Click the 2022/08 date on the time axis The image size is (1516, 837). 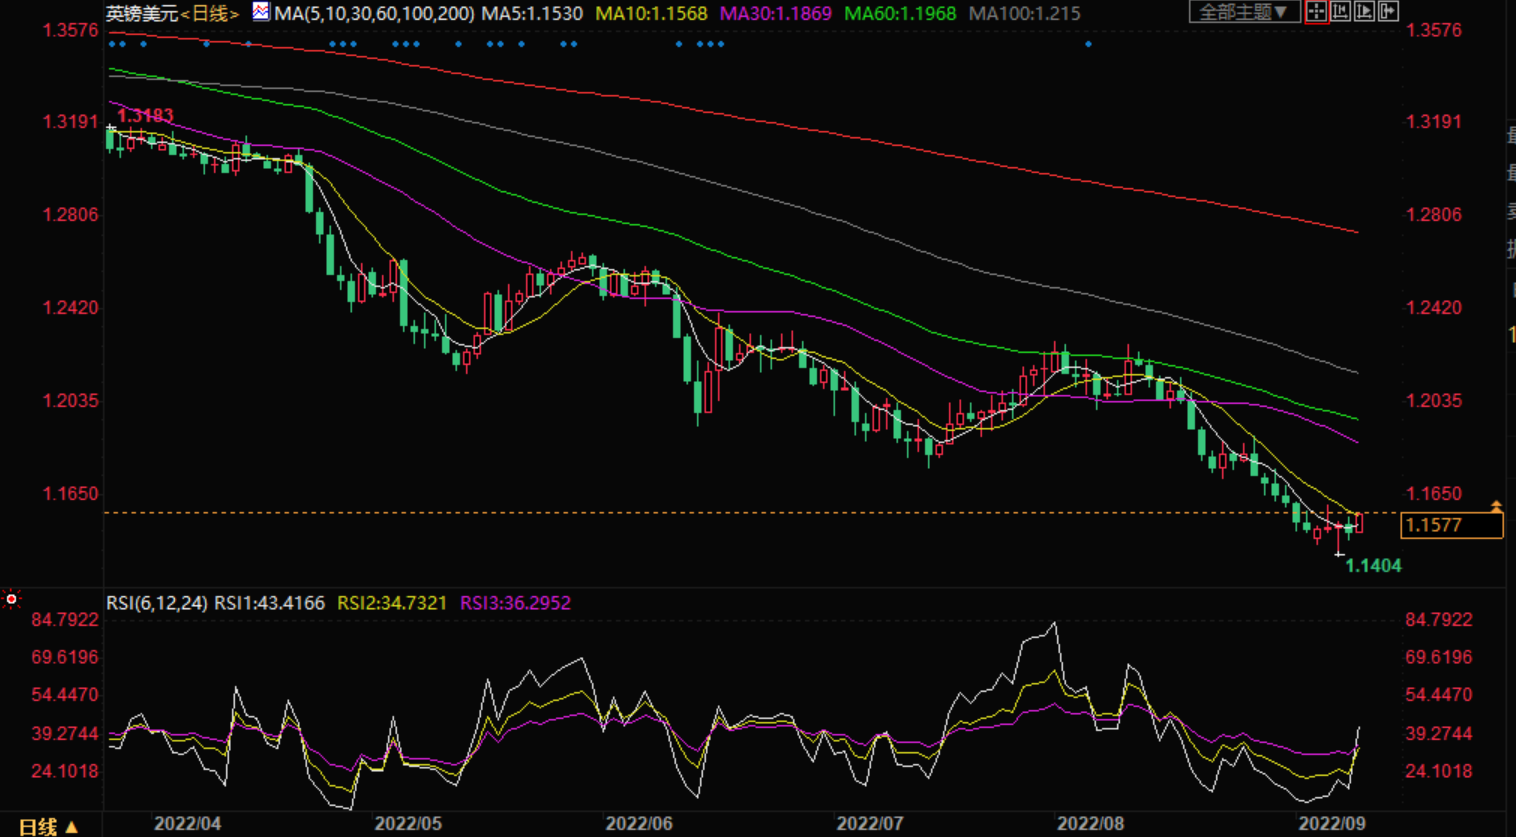point(1090,824)
